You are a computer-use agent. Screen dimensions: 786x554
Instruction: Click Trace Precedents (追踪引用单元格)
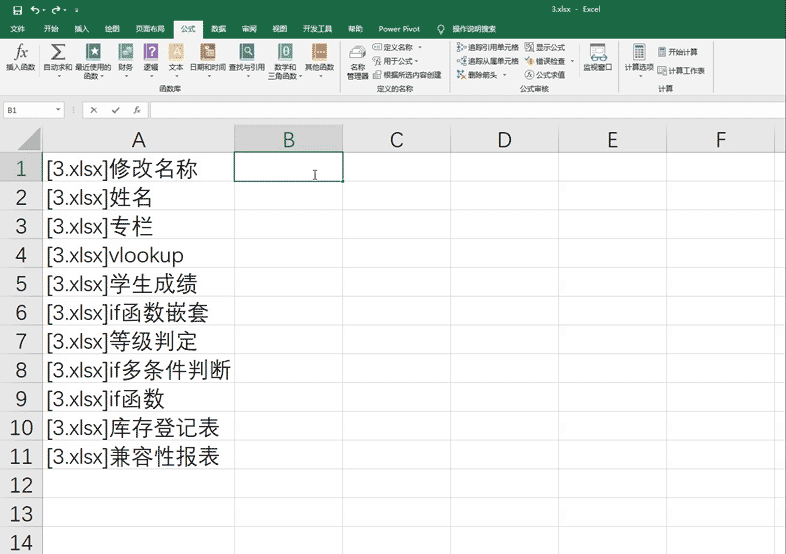487,47
